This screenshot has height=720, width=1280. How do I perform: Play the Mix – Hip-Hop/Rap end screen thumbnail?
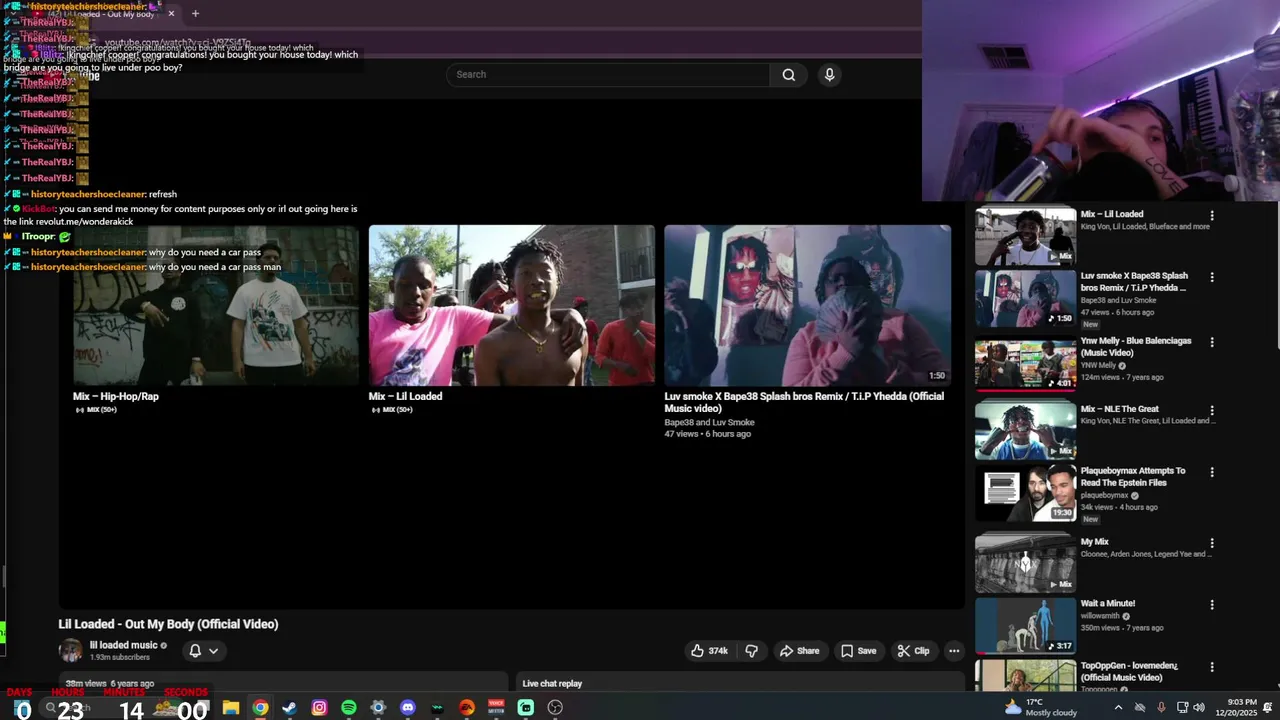click(216, 305)
